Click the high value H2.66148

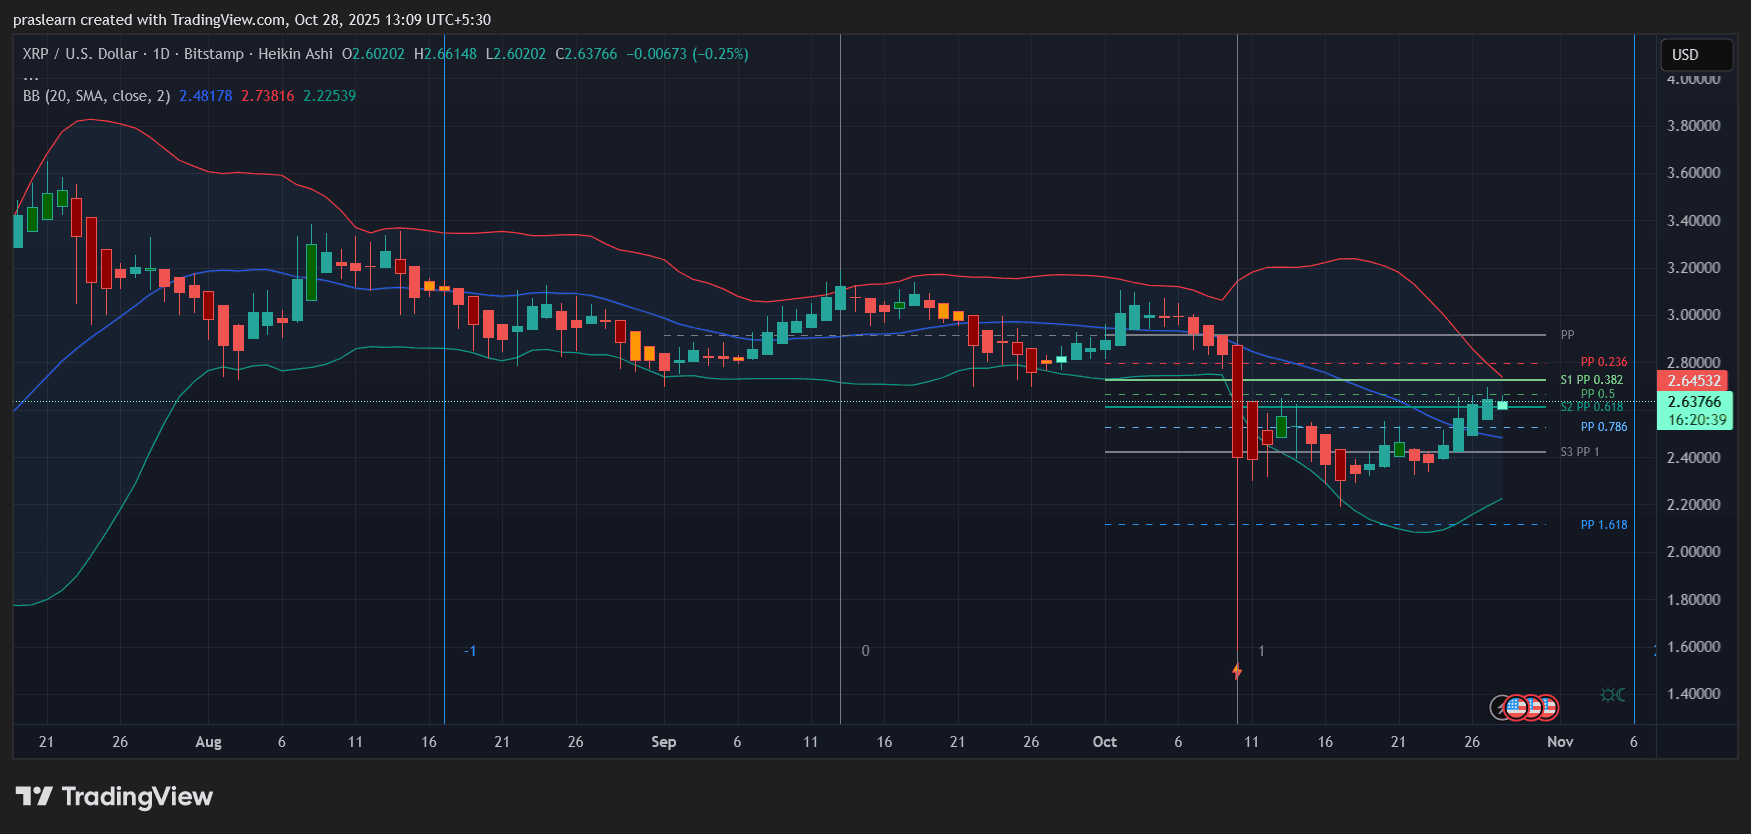(x=446, y=54)
